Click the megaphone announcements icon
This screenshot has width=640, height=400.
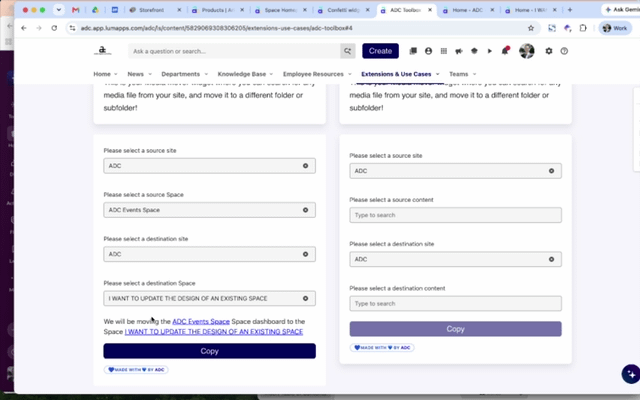(459, 51)
